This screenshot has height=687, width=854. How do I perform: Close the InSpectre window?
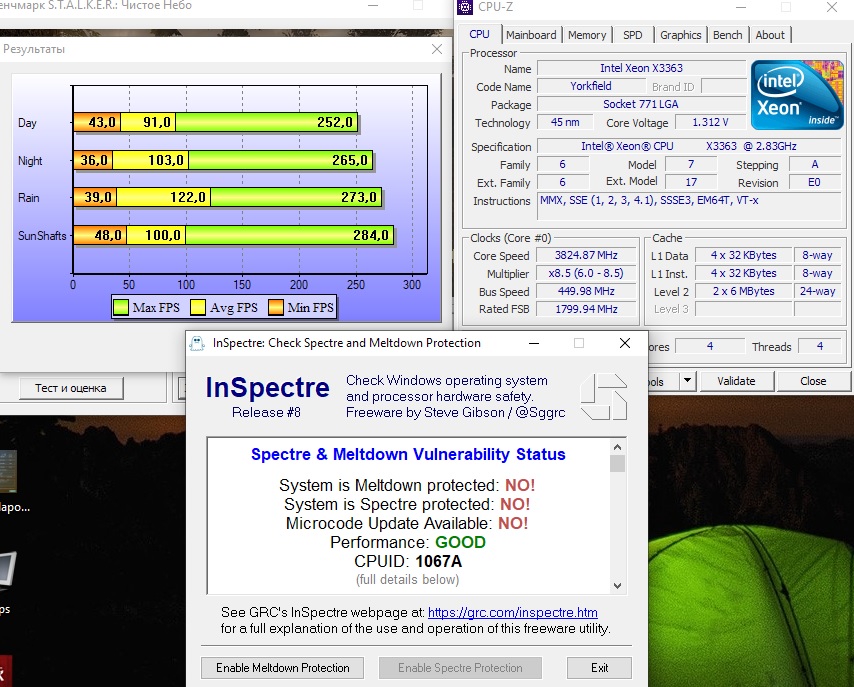pos(625,343)
